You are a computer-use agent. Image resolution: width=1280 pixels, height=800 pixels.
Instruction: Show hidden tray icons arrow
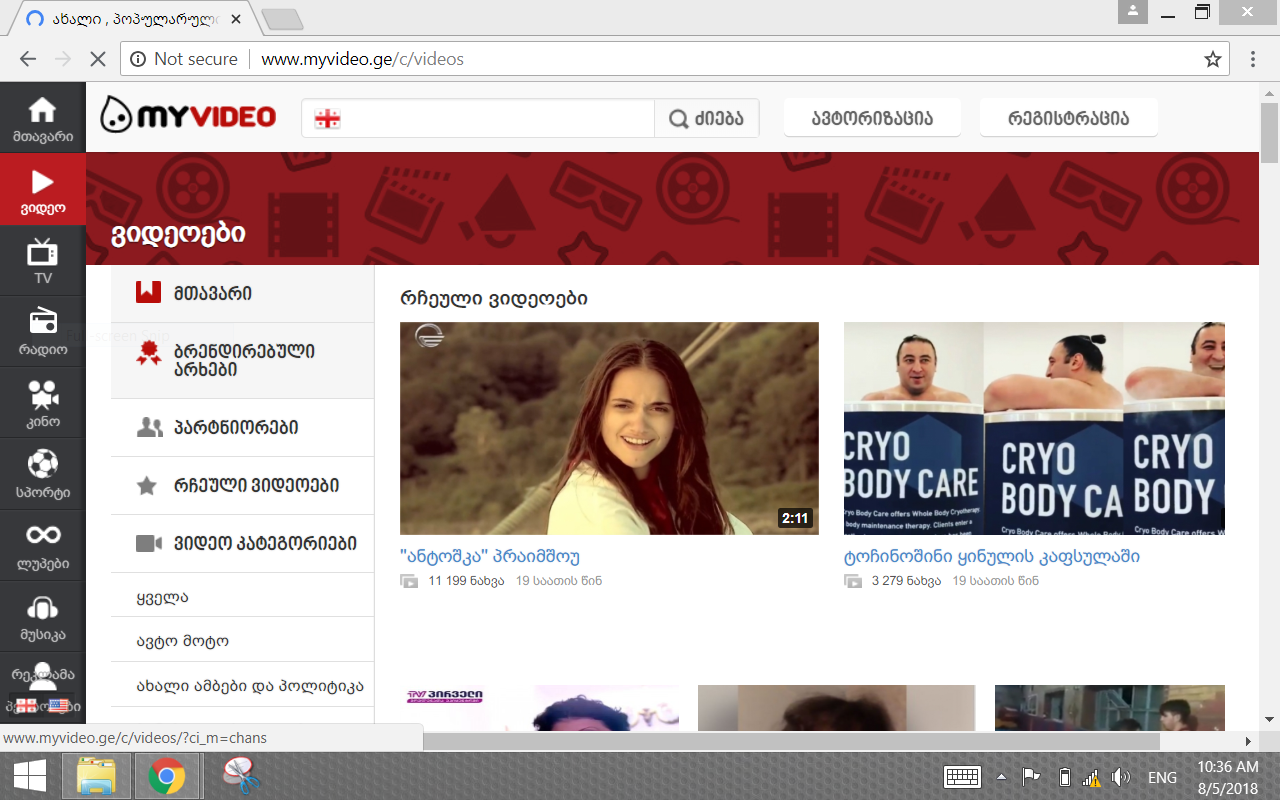pos(1001,777)
